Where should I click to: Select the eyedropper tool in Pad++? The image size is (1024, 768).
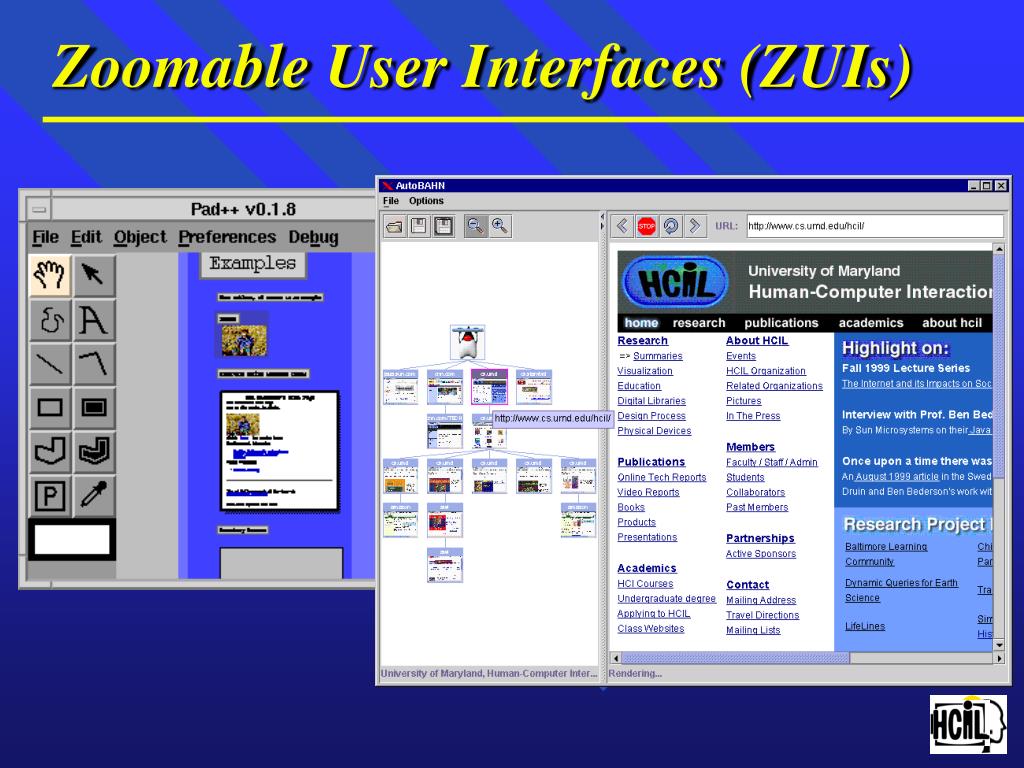pos(94,496)
